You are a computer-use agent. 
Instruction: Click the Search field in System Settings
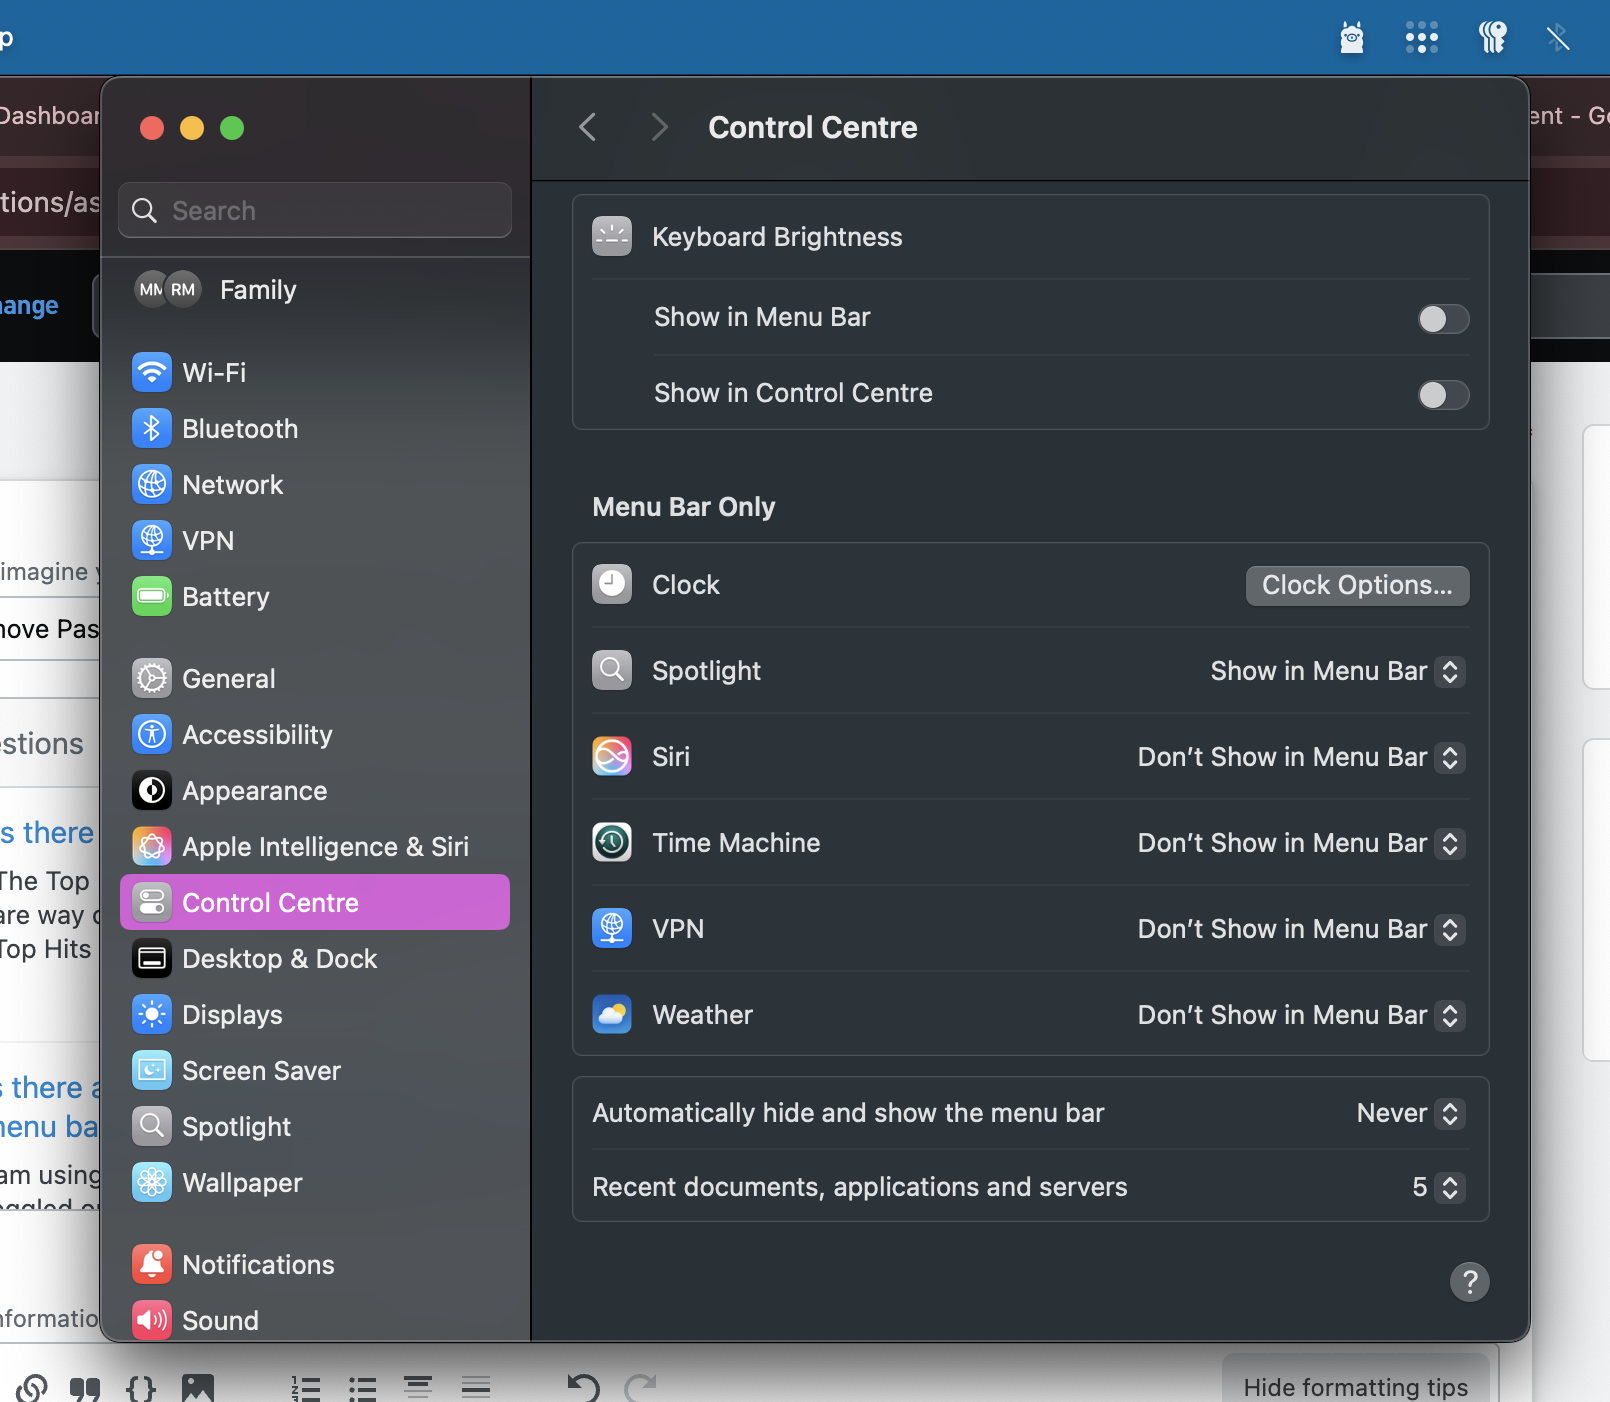(315, 210)
